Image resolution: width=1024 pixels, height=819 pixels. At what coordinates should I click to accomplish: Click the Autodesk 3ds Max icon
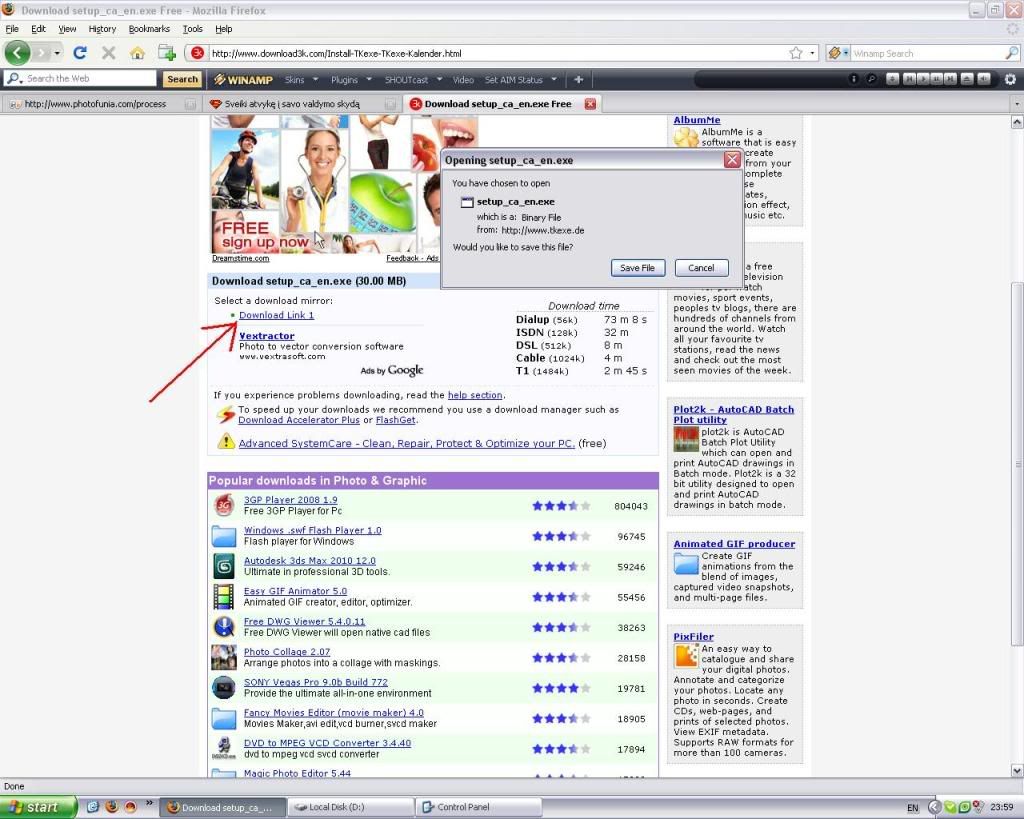click(x=224, y=566)
